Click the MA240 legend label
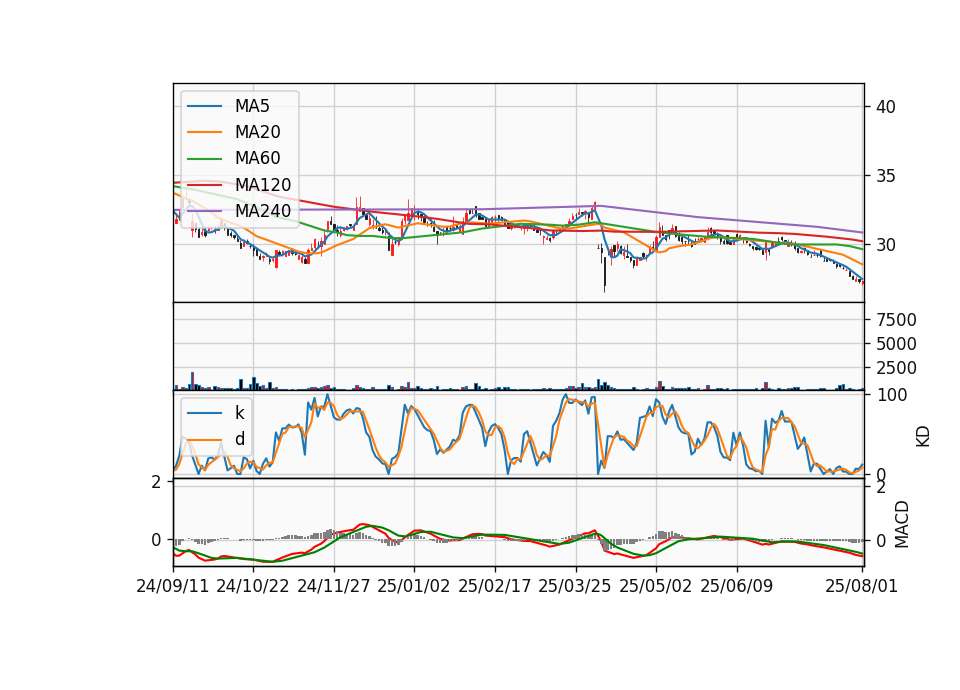The width and height of the screenshot is (960, 690). [x=263, y=211]
